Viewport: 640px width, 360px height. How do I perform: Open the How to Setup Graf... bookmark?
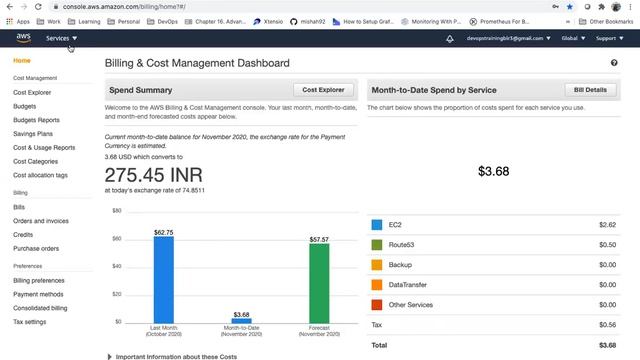coord(363,22)
